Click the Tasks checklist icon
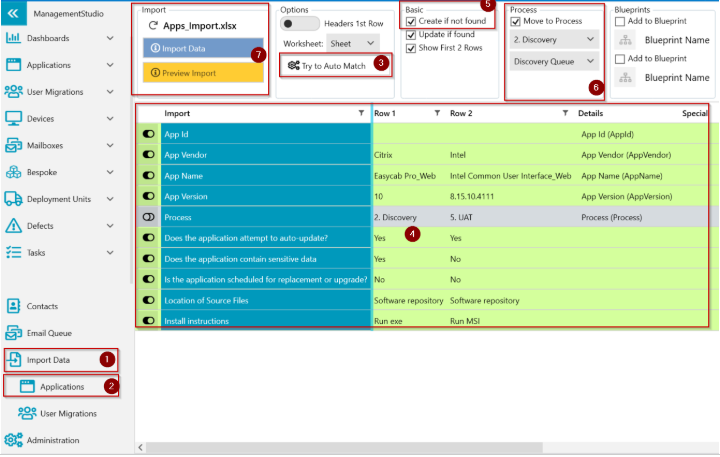The height and width of the screenshot is (457, 720). pos(13,252)
